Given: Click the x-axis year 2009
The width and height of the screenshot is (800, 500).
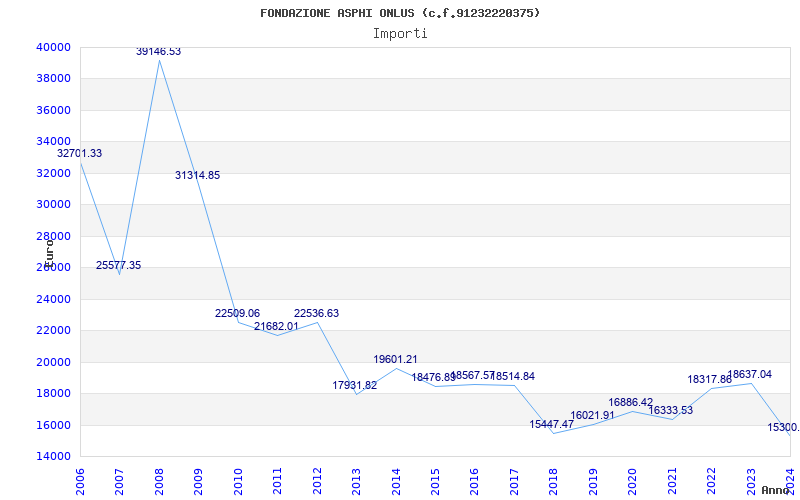Looking at the screenshot, I should (198, 482).
